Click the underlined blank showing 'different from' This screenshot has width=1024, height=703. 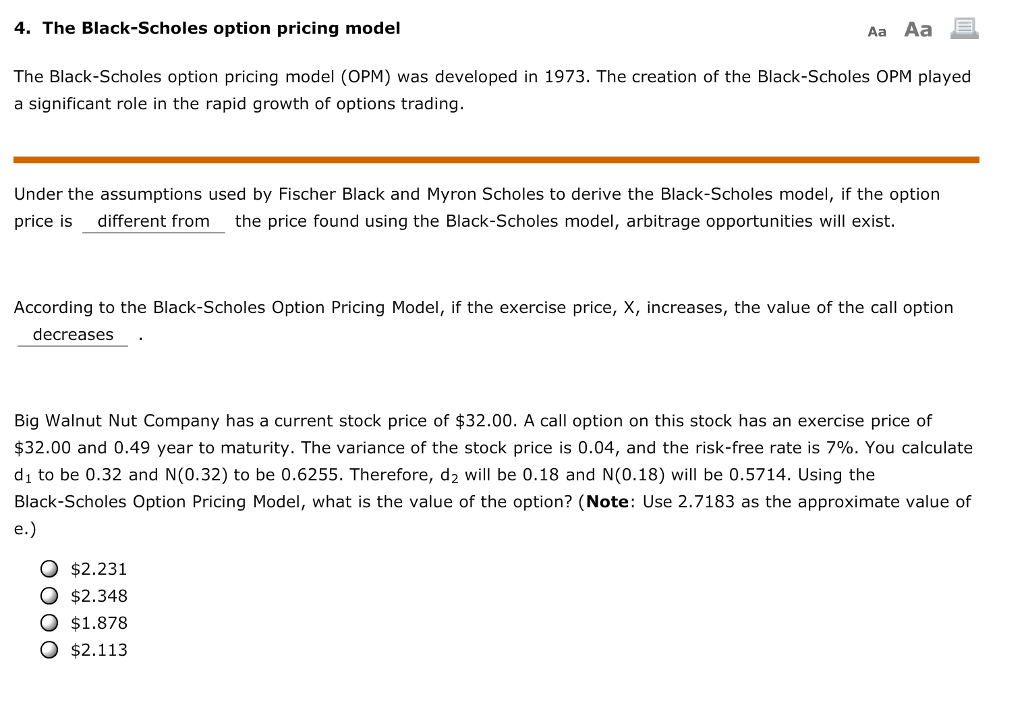(x=153, y=221)
